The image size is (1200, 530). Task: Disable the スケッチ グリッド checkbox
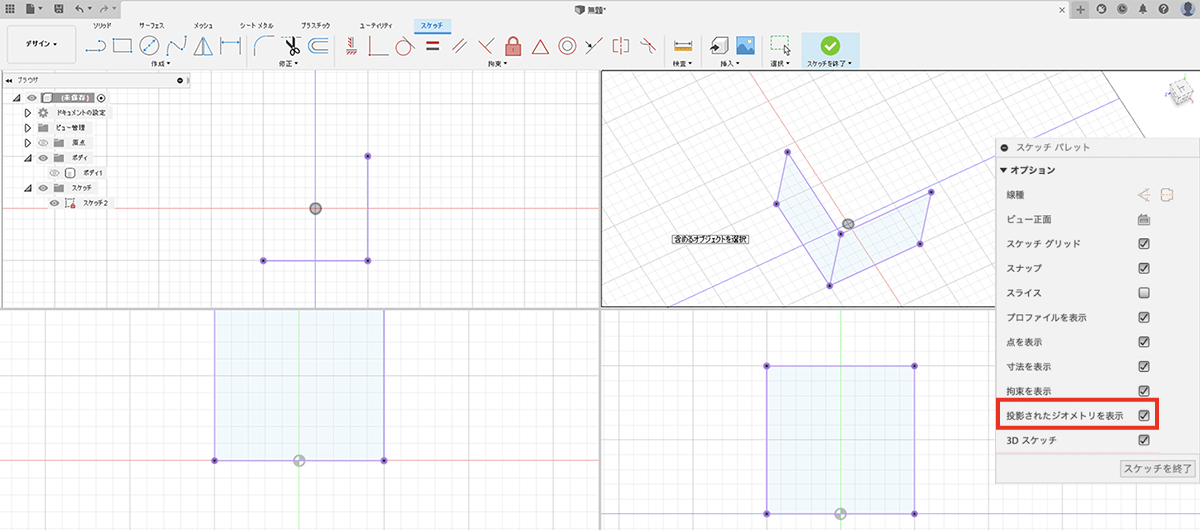[x=1144, y=244]
